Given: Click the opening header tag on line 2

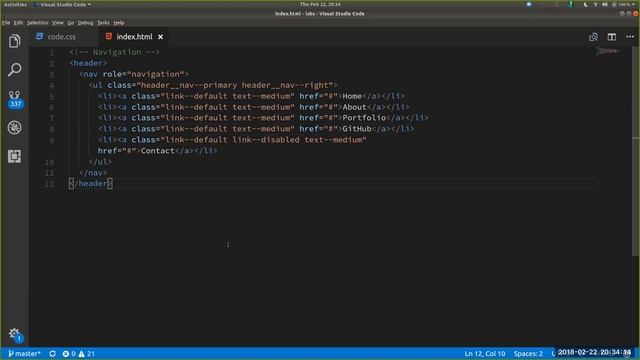Looking at the screenshot, I should (88, 63).
